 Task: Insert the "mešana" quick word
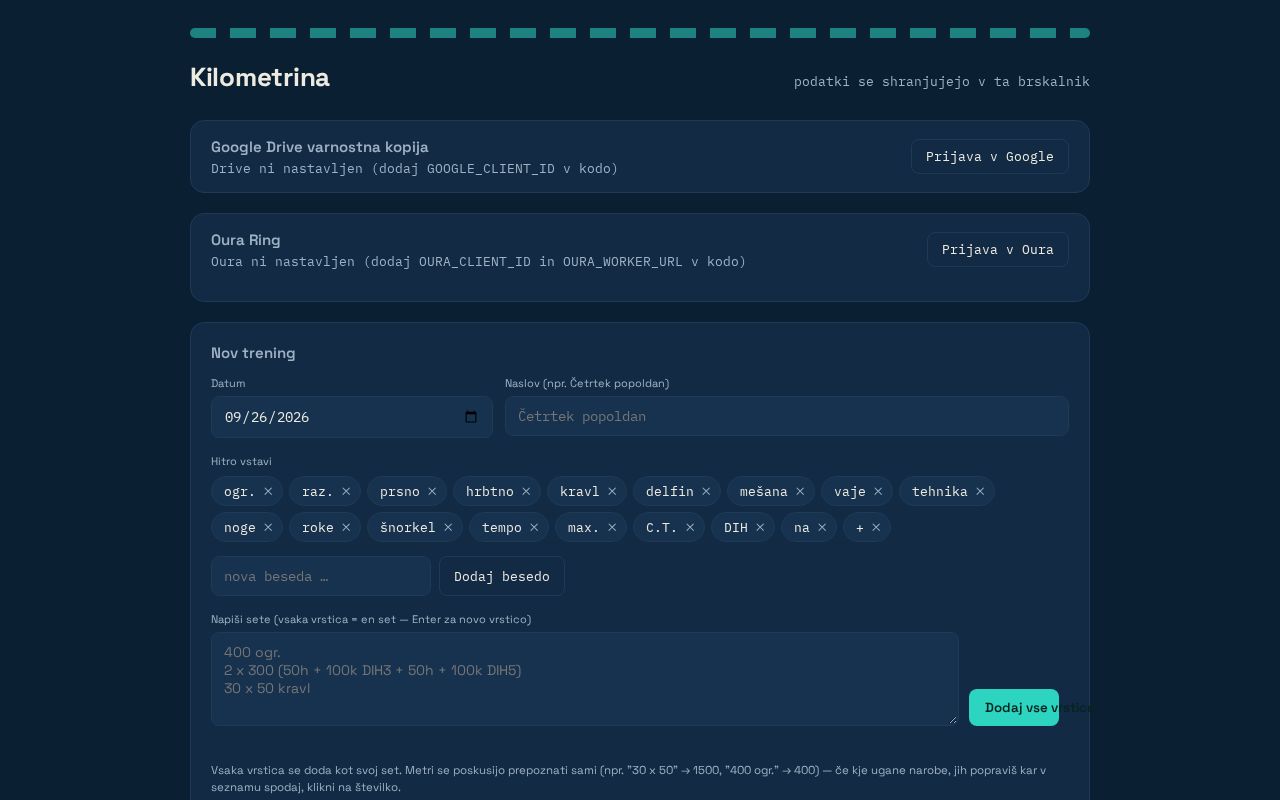pos(764,491)
